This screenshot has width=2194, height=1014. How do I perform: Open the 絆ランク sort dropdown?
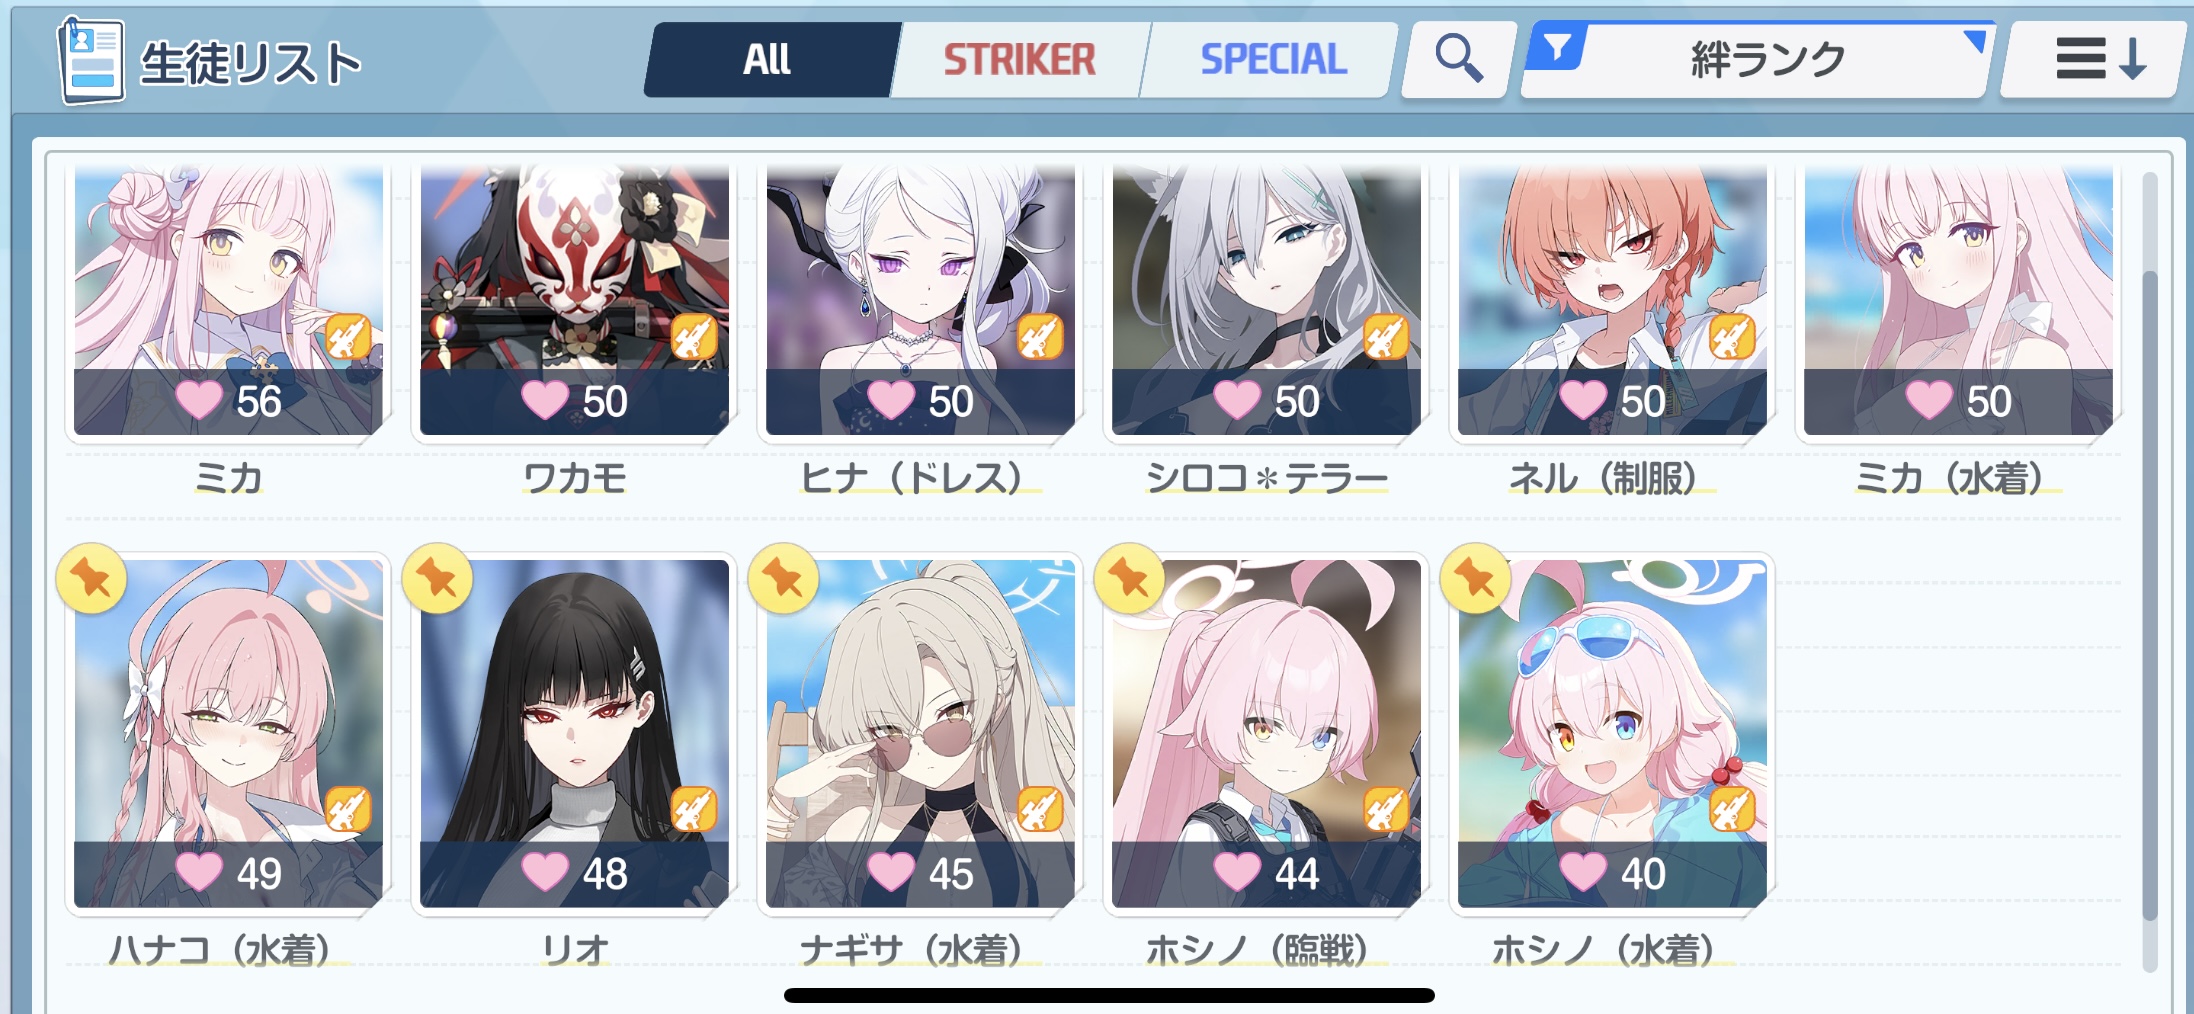[1757, 60]
